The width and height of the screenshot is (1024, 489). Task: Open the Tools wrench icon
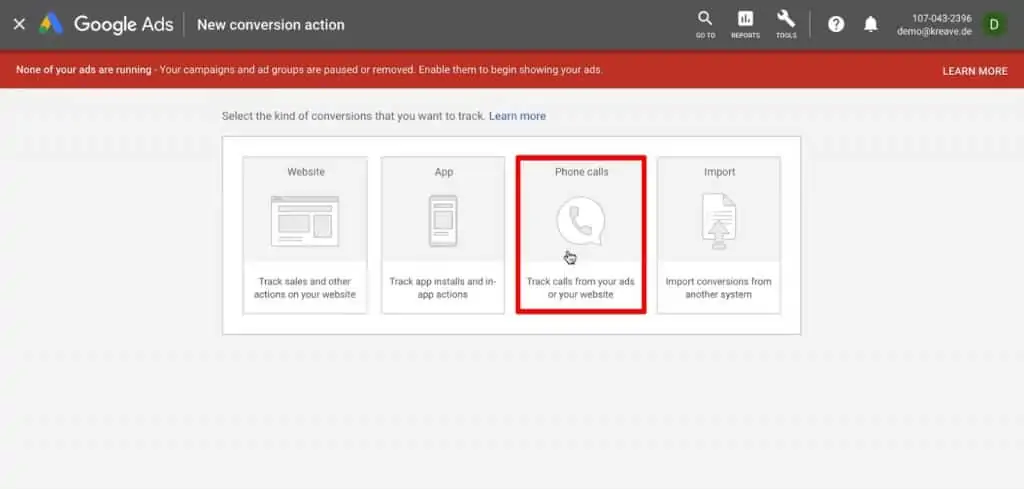[786, 25]
